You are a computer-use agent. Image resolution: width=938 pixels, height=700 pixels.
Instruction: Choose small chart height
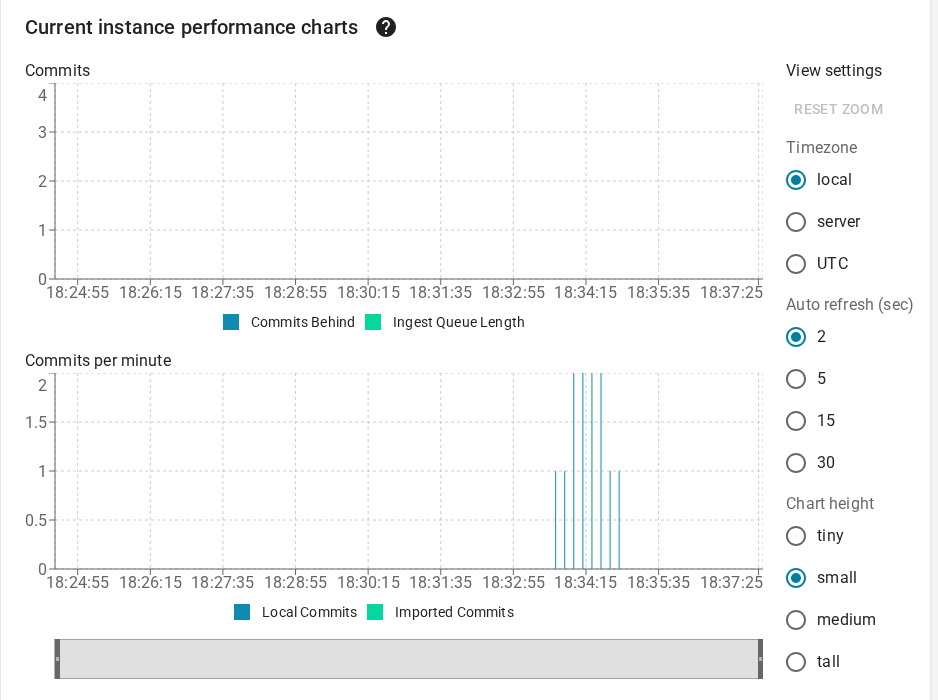click(x=796, y=577)
